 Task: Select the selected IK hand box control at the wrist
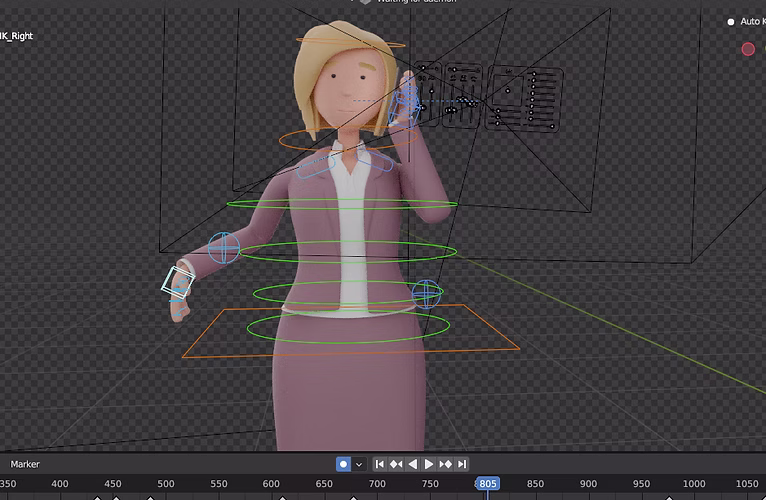coord(178,282)
